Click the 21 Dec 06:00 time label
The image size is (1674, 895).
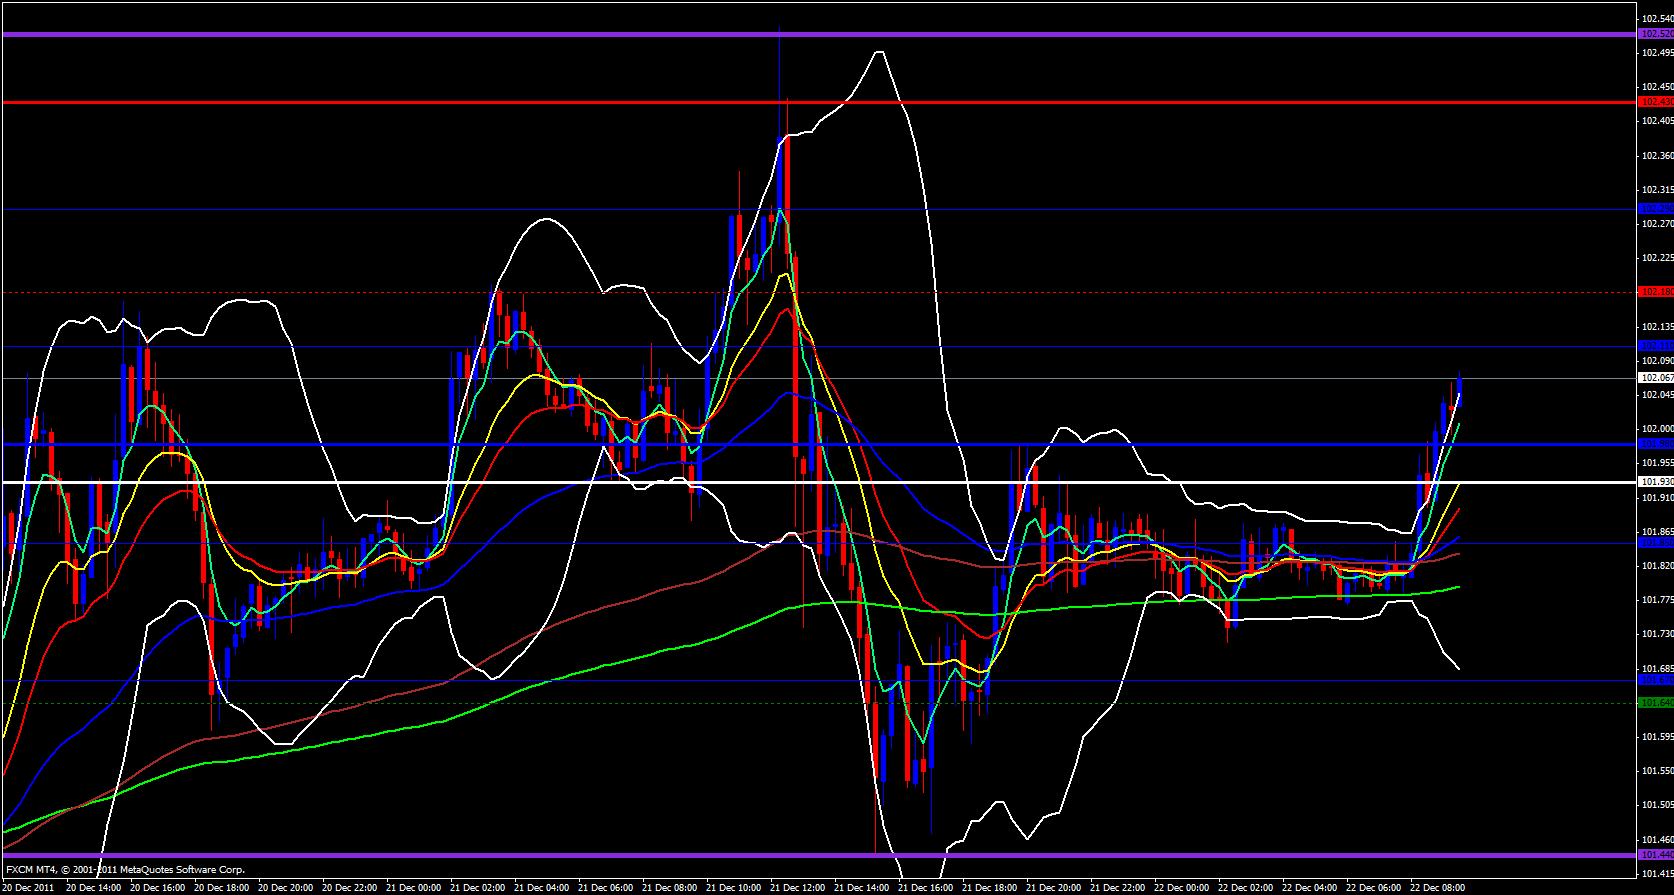click(605, 888)
